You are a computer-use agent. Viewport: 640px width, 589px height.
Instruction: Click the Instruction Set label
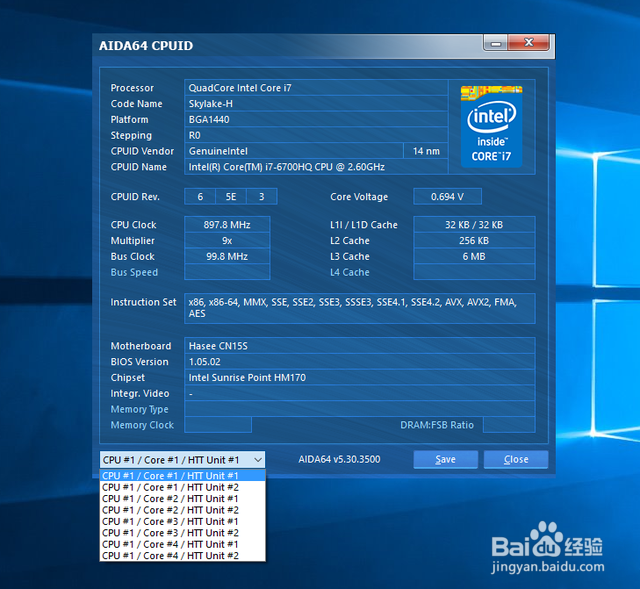click(143, 302)
